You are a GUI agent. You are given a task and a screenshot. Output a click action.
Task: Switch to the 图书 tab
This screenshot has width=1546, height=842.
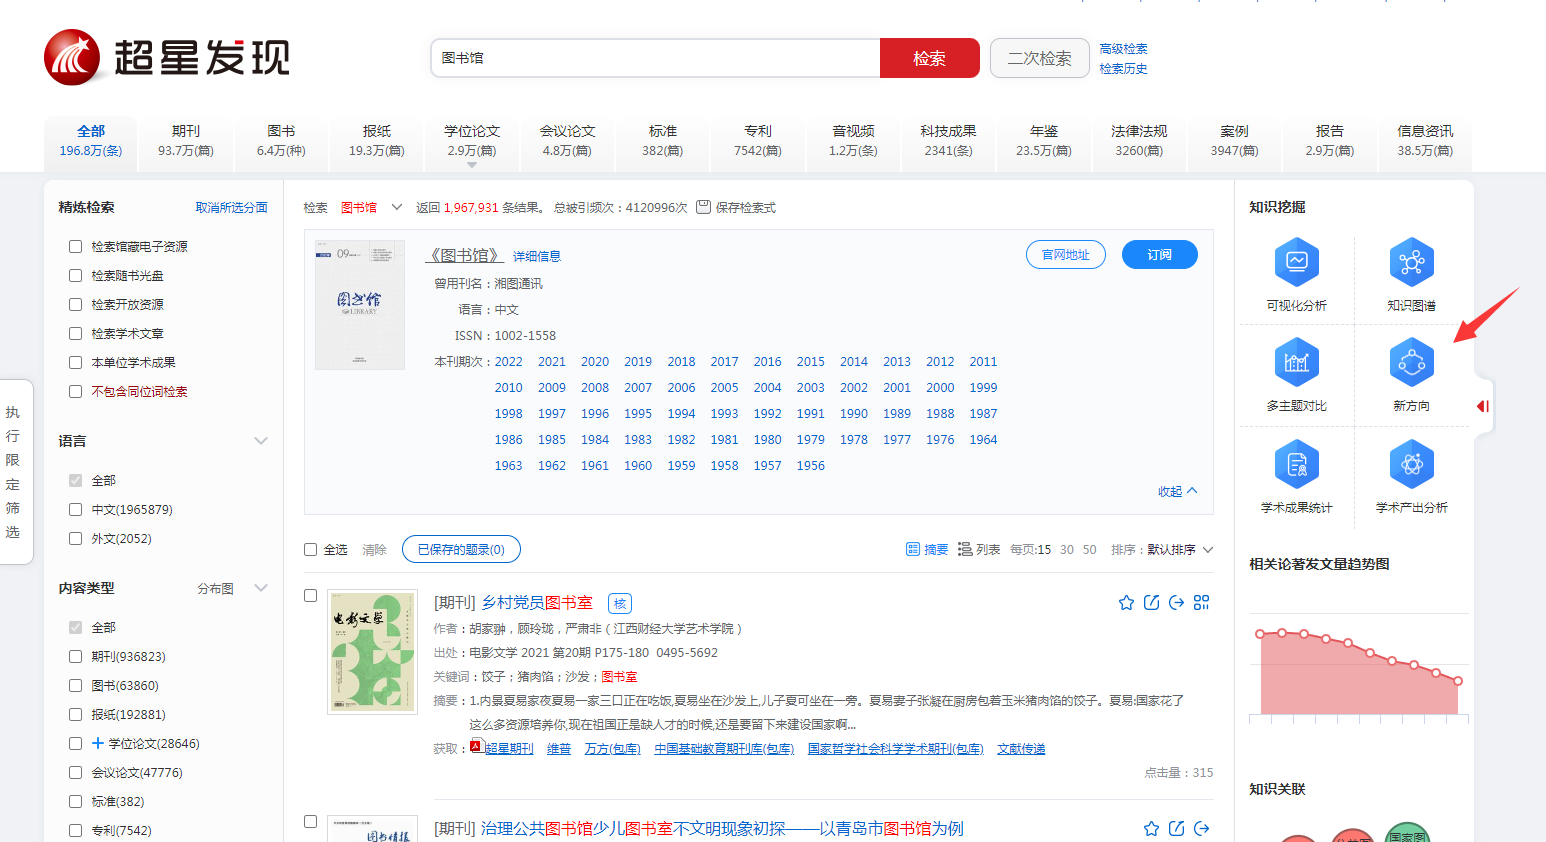pyautogui.click(x=281, y=140)
